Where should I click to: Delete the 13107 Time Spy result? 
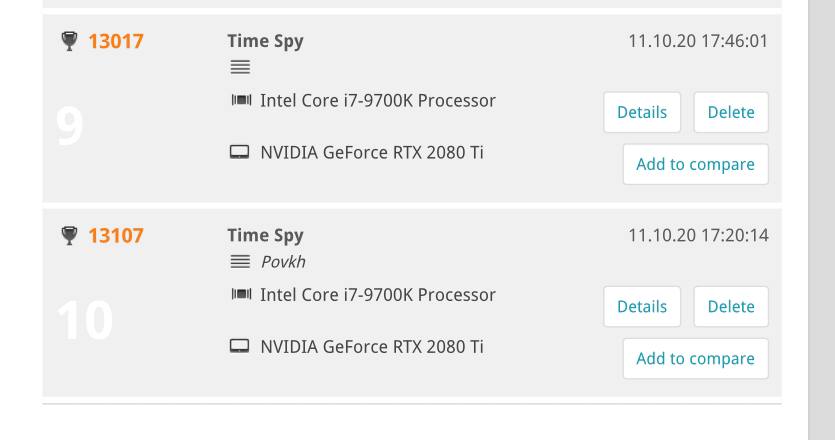[731, 307]
